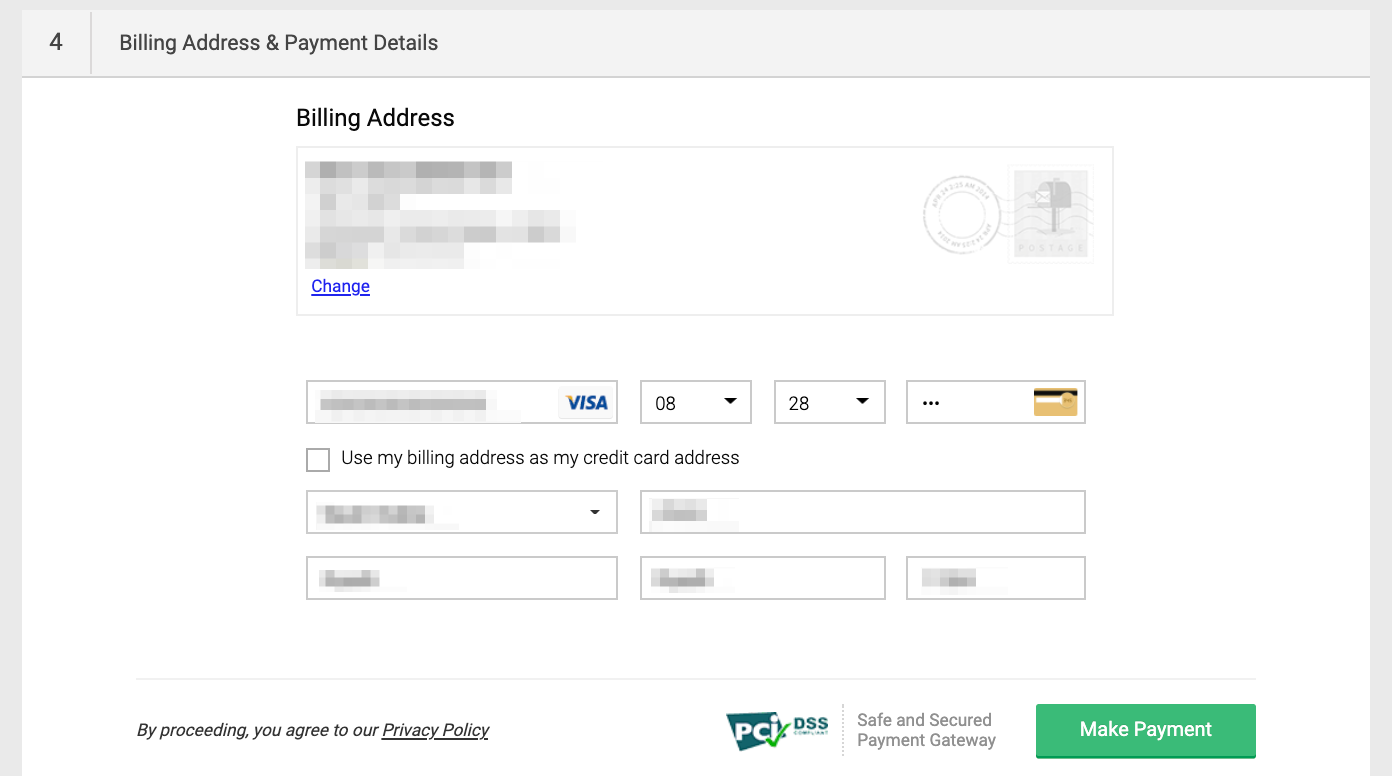Viewport: 1392px width, 776px height.
Task: Enable use billing address as credit card address
Action: [318, 459]
